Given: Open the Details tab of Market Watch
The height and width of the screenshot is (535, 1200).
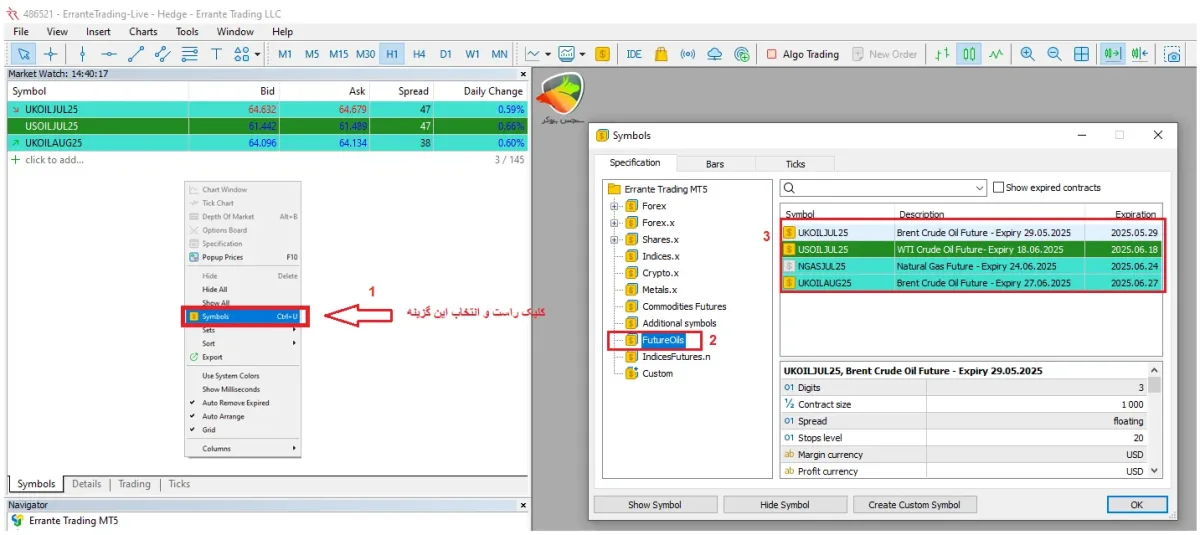Looking at the screenshot, I should pyautogui.click(x=86, y=484).
